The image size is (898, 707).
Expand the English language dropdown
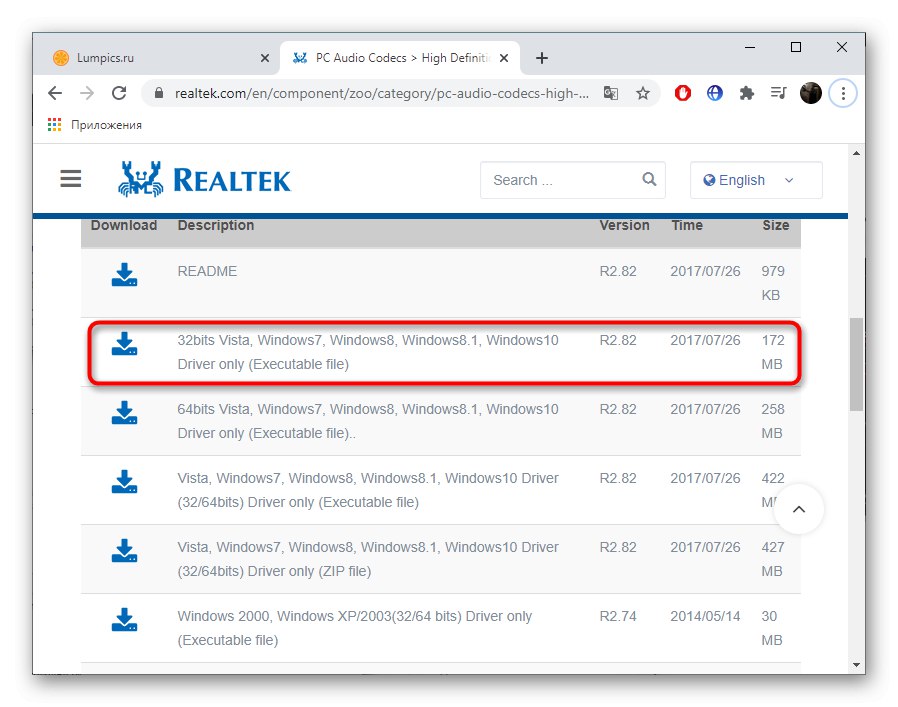756,180
